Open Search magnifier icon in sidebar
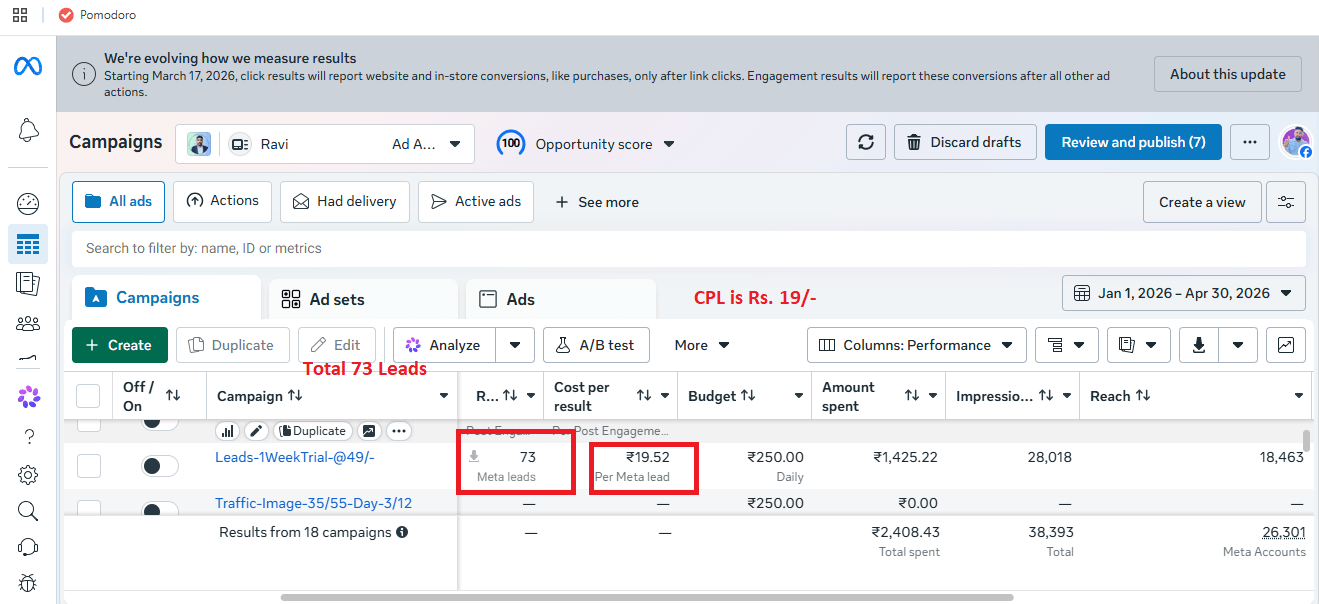The height and width of the screenshot is (604, 1319). tap(28, 511)
